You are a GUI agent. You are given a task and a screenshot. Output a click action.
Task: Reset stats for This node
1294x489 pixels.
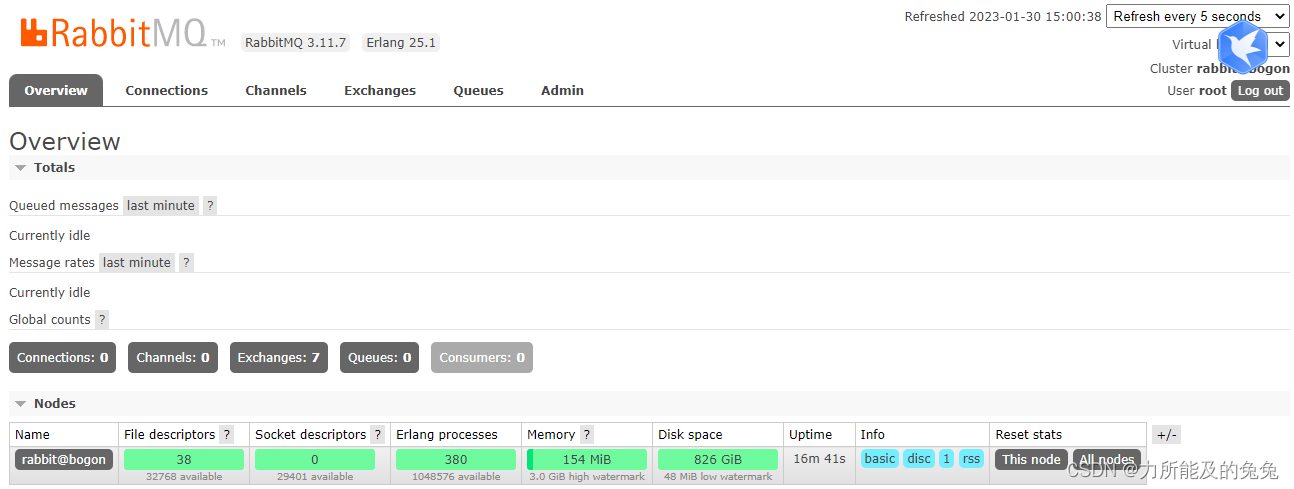pos(1031,459)
